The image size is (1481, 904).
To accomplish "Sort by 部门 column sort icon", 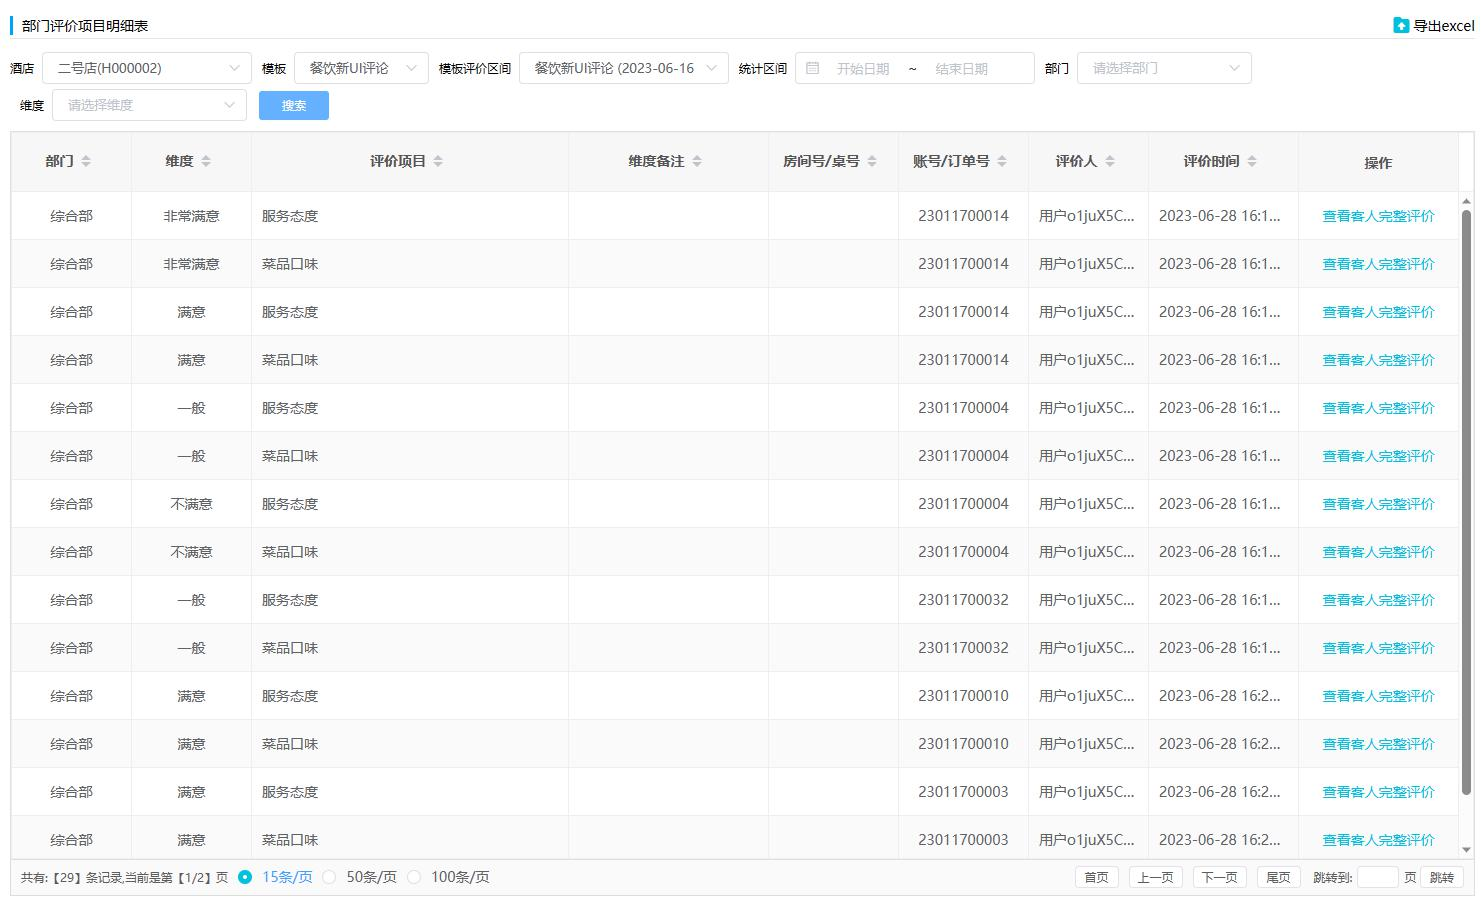I will [x=86, y=161].
